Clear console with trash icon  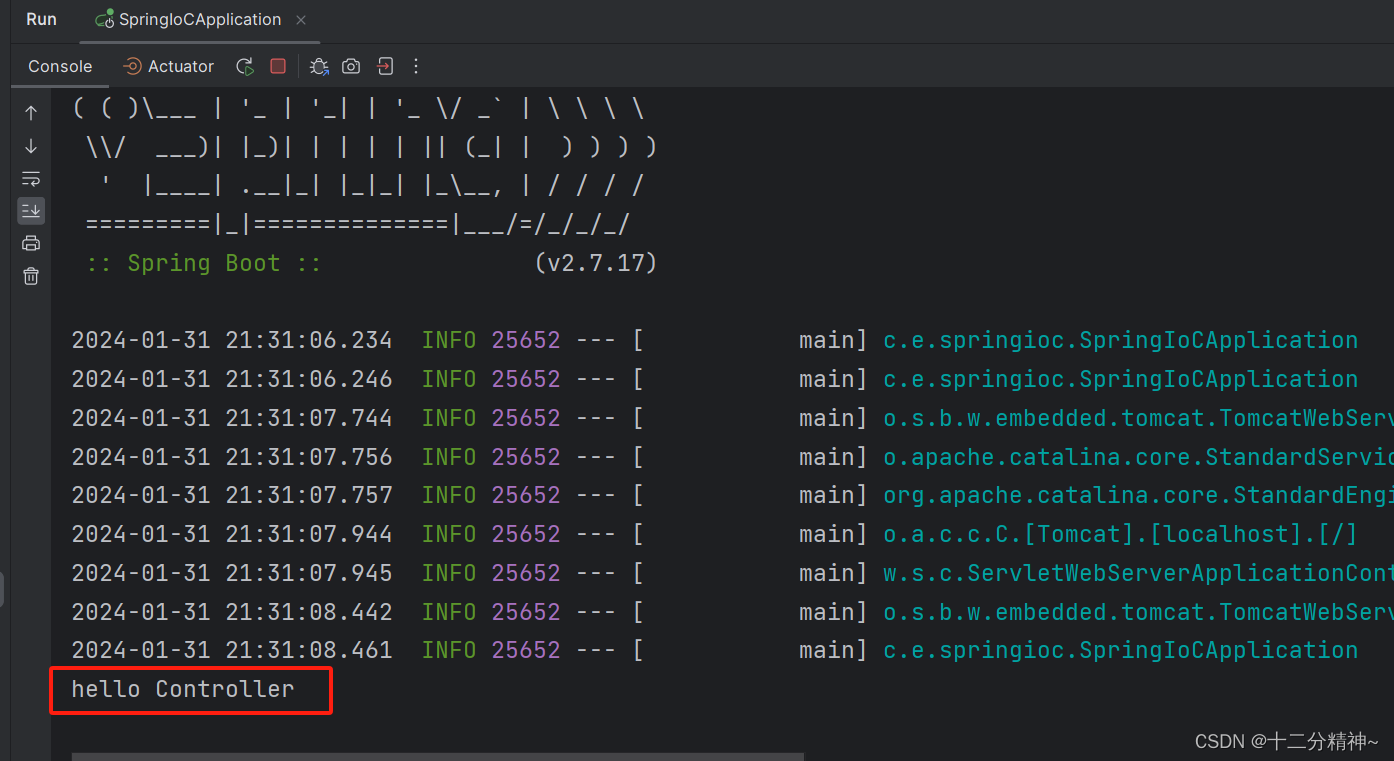click(x=31, y=276)
